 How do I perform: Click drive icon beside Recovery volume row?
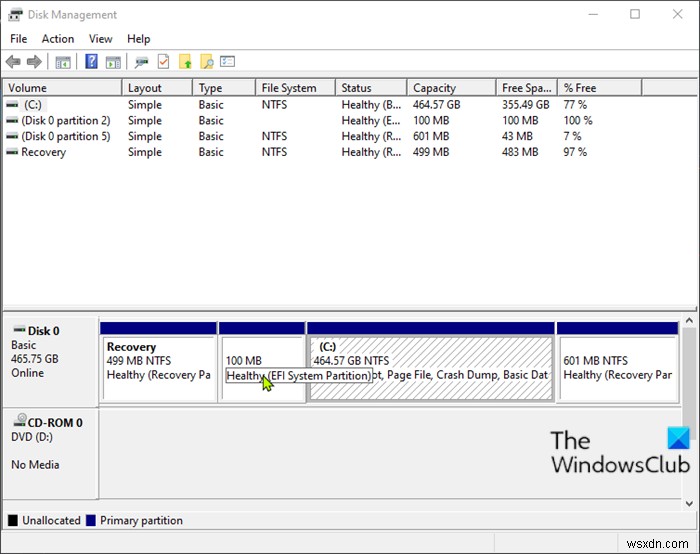pos(12,152)
